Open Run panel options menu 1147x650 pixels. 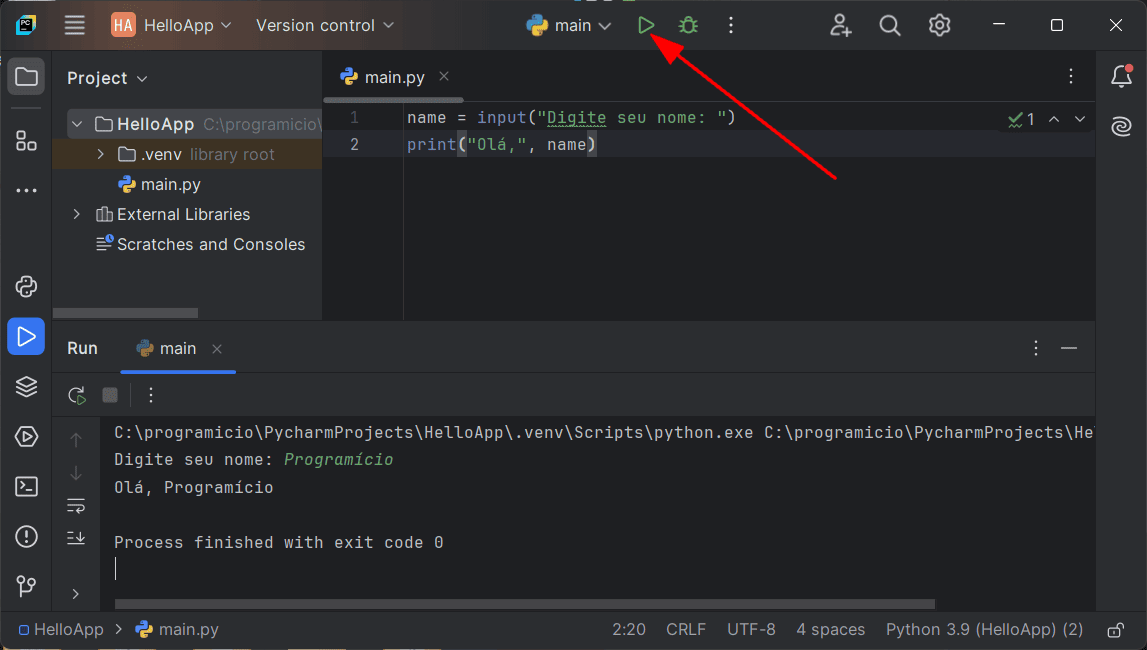(x=1036, y=348)
